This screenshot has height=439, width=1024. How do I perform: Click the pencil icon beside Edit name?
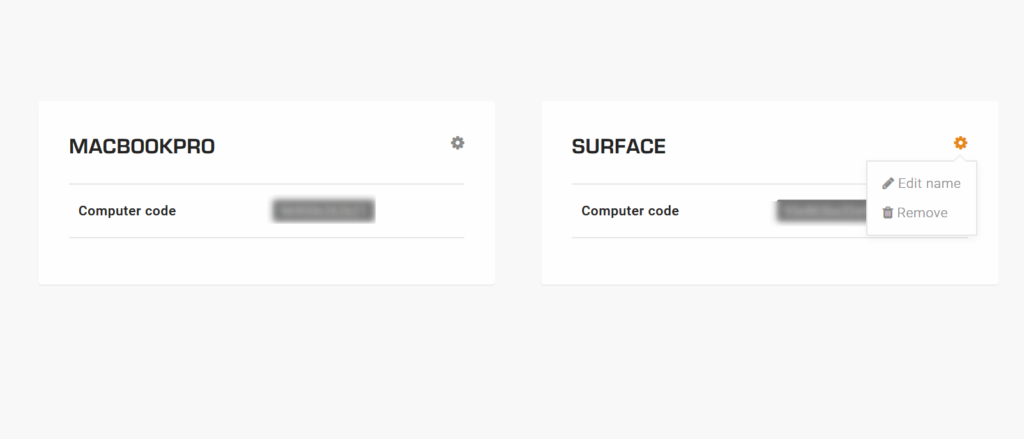coord(888,183)
